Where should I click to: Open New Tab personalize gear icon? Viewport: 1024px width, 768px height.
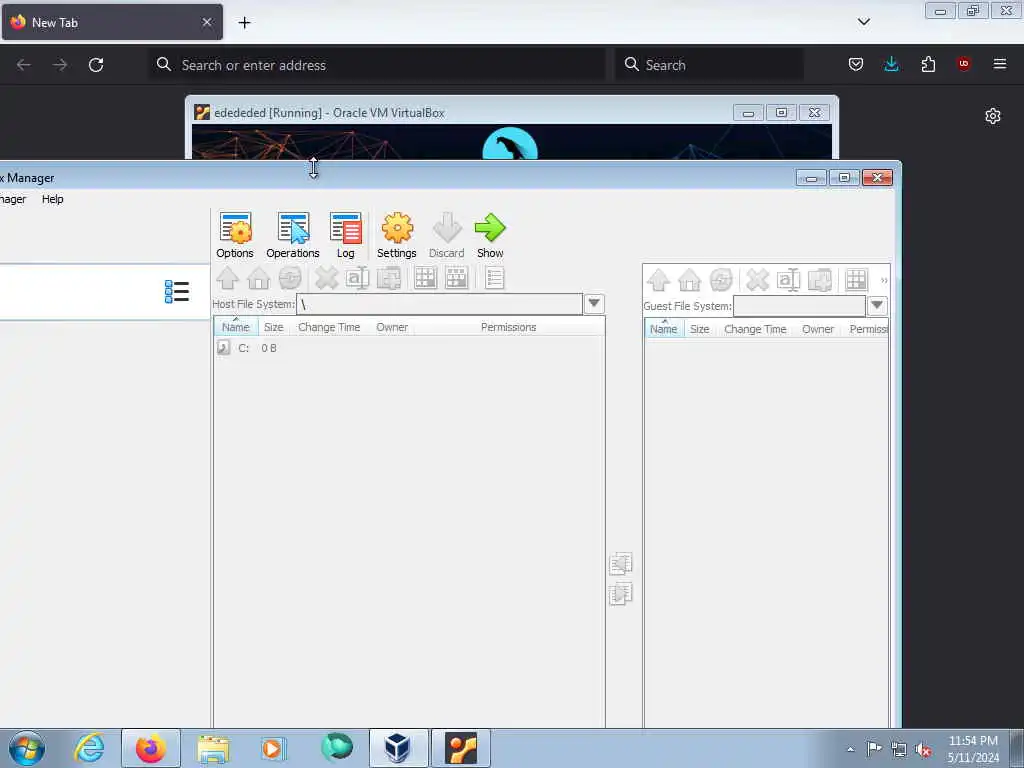(993, 116)
